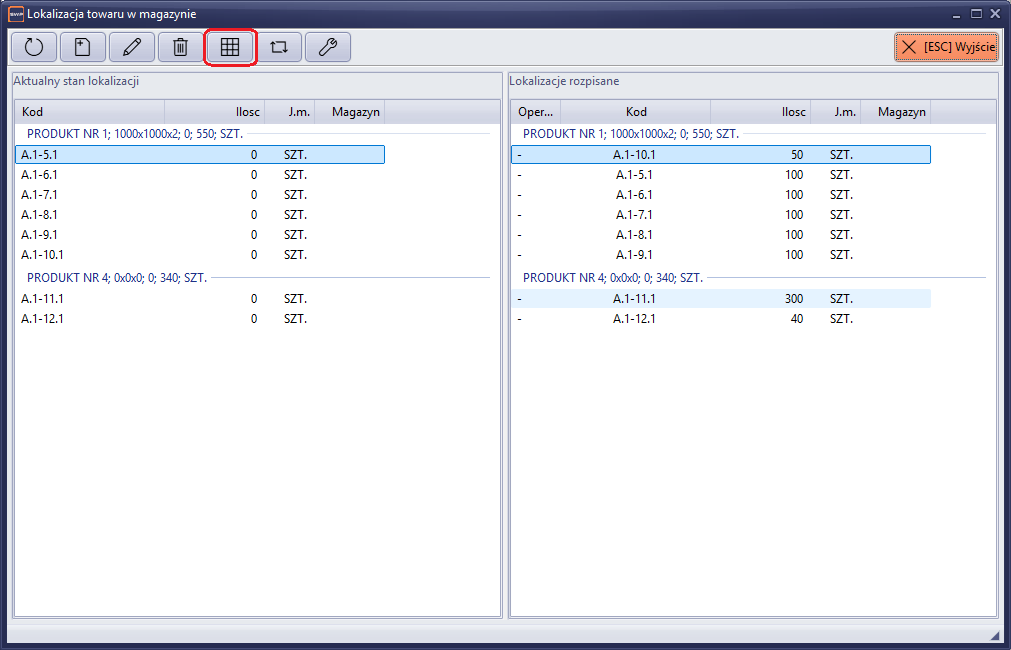
Task: Open the grid table view icon
Action: [x=230, y=47]
